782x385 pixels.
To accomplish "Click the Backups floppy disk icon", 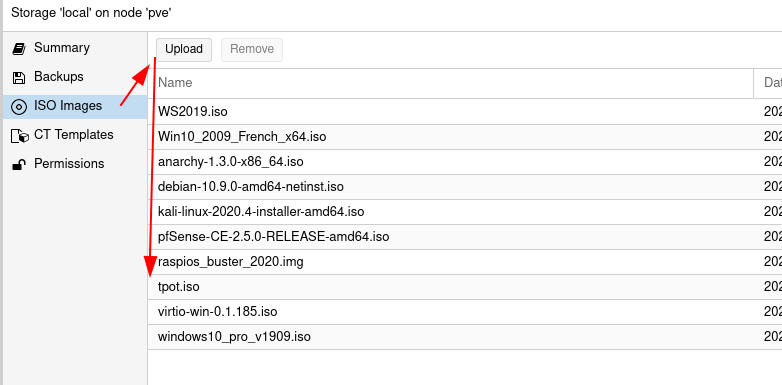I will pyautogui.click(x=19, y=77).
